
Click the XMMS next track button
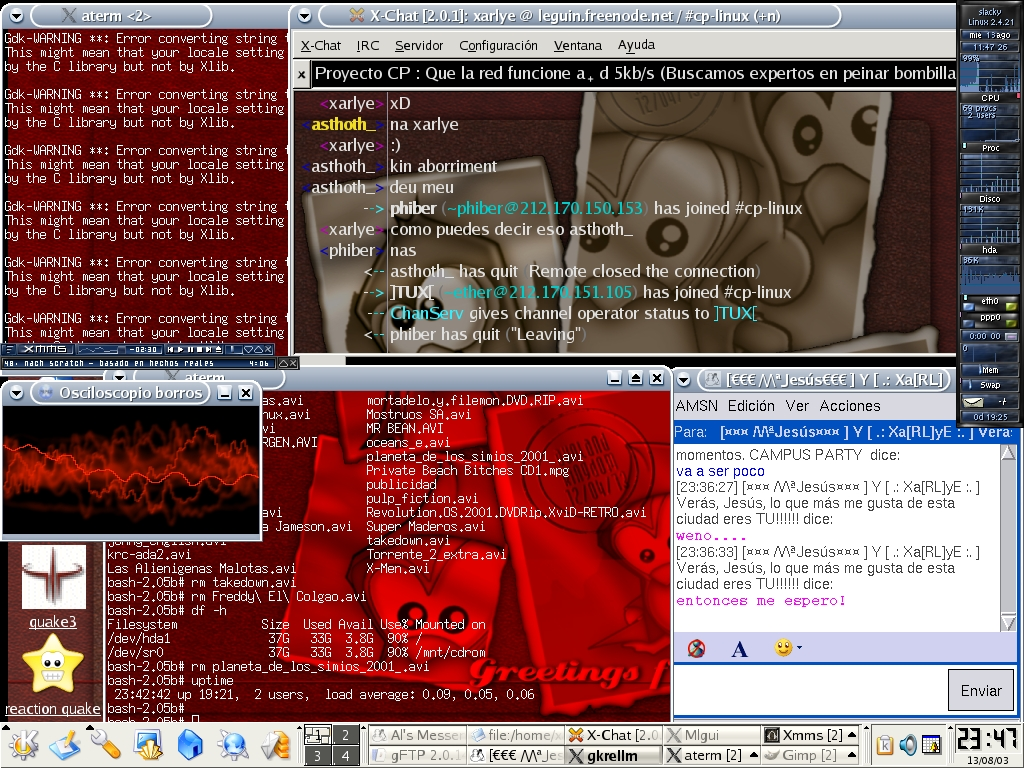coord(208,349)
